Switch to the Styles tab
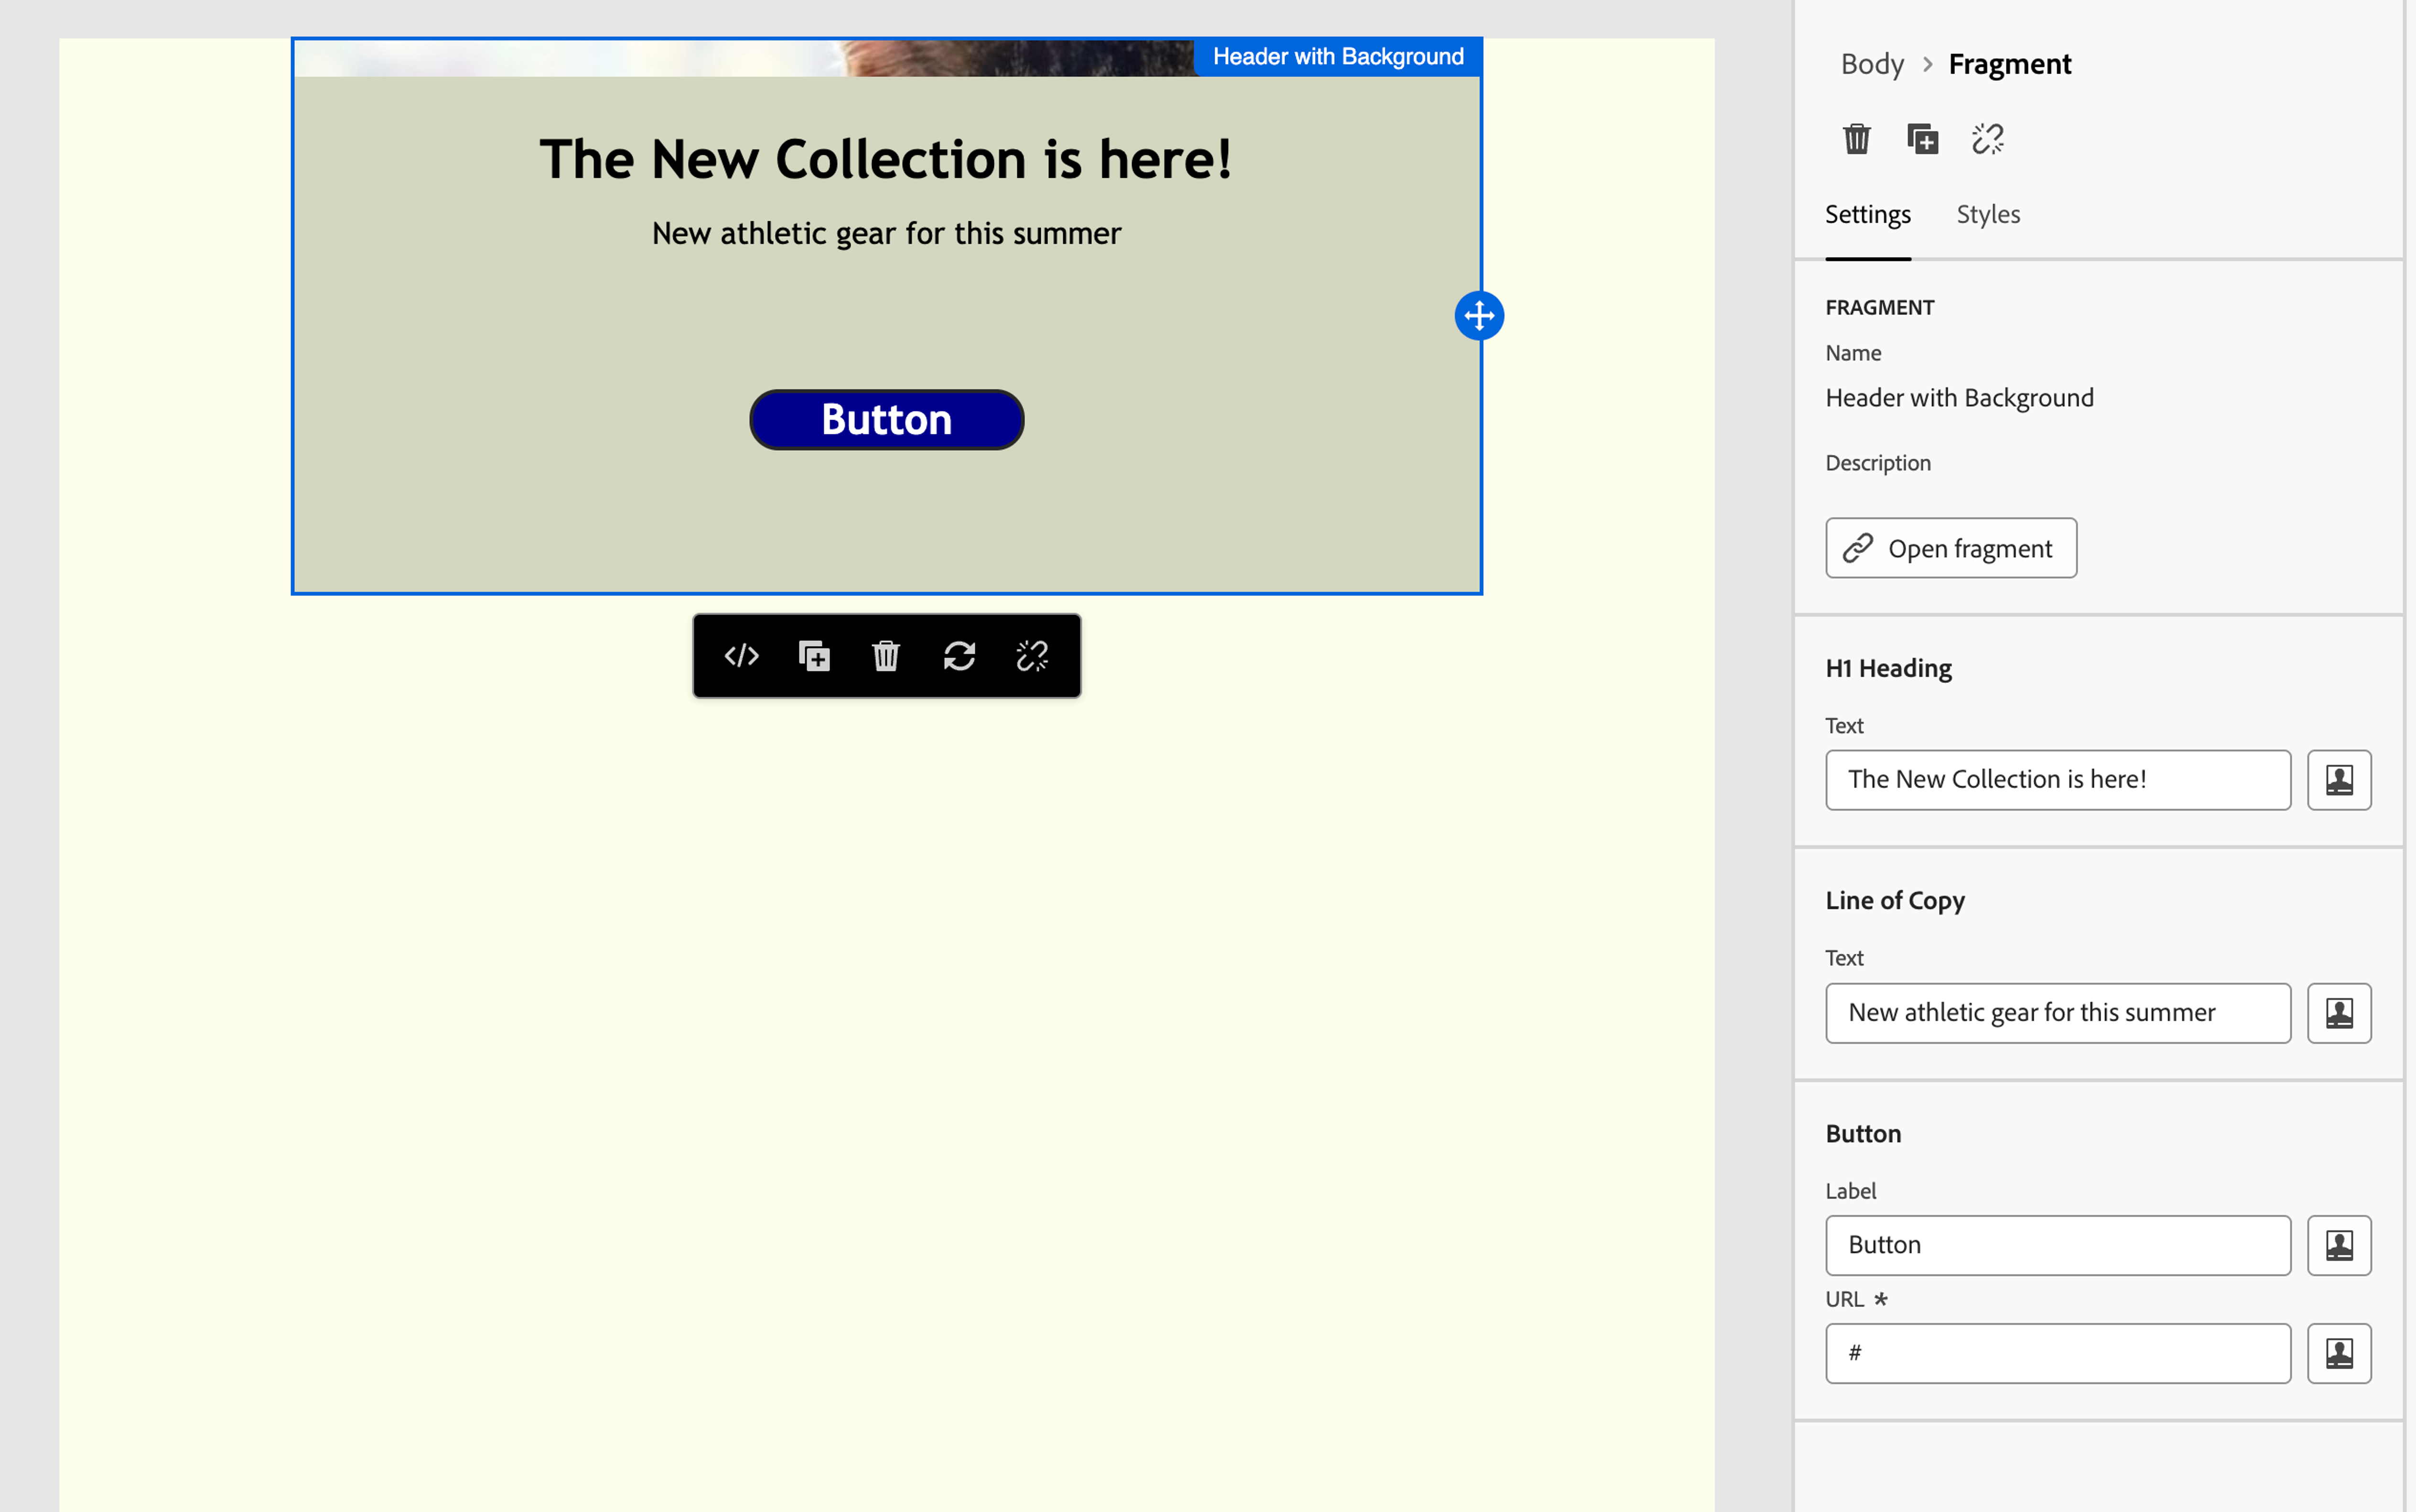 click(x=1988, y=215)
